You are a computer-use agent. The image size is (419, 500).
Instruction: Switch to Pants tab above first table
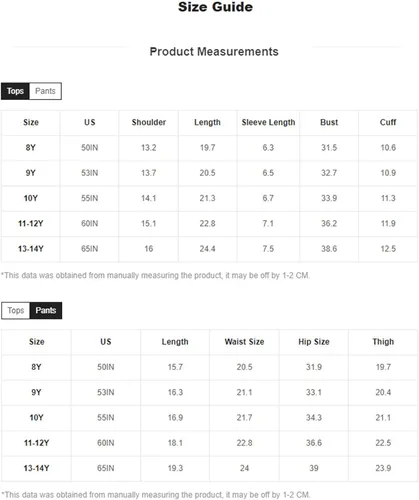pos(45,91)
